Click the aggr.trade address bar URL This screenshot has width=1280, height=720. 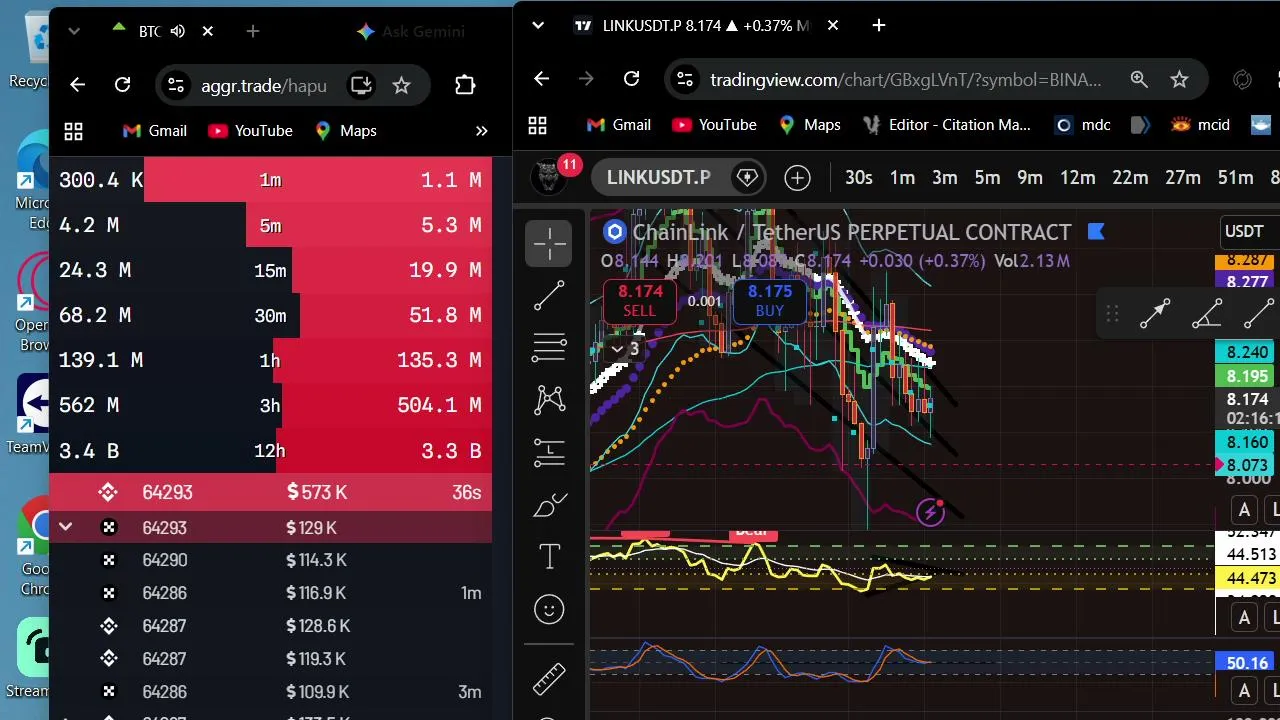click(x=264, y=85)
